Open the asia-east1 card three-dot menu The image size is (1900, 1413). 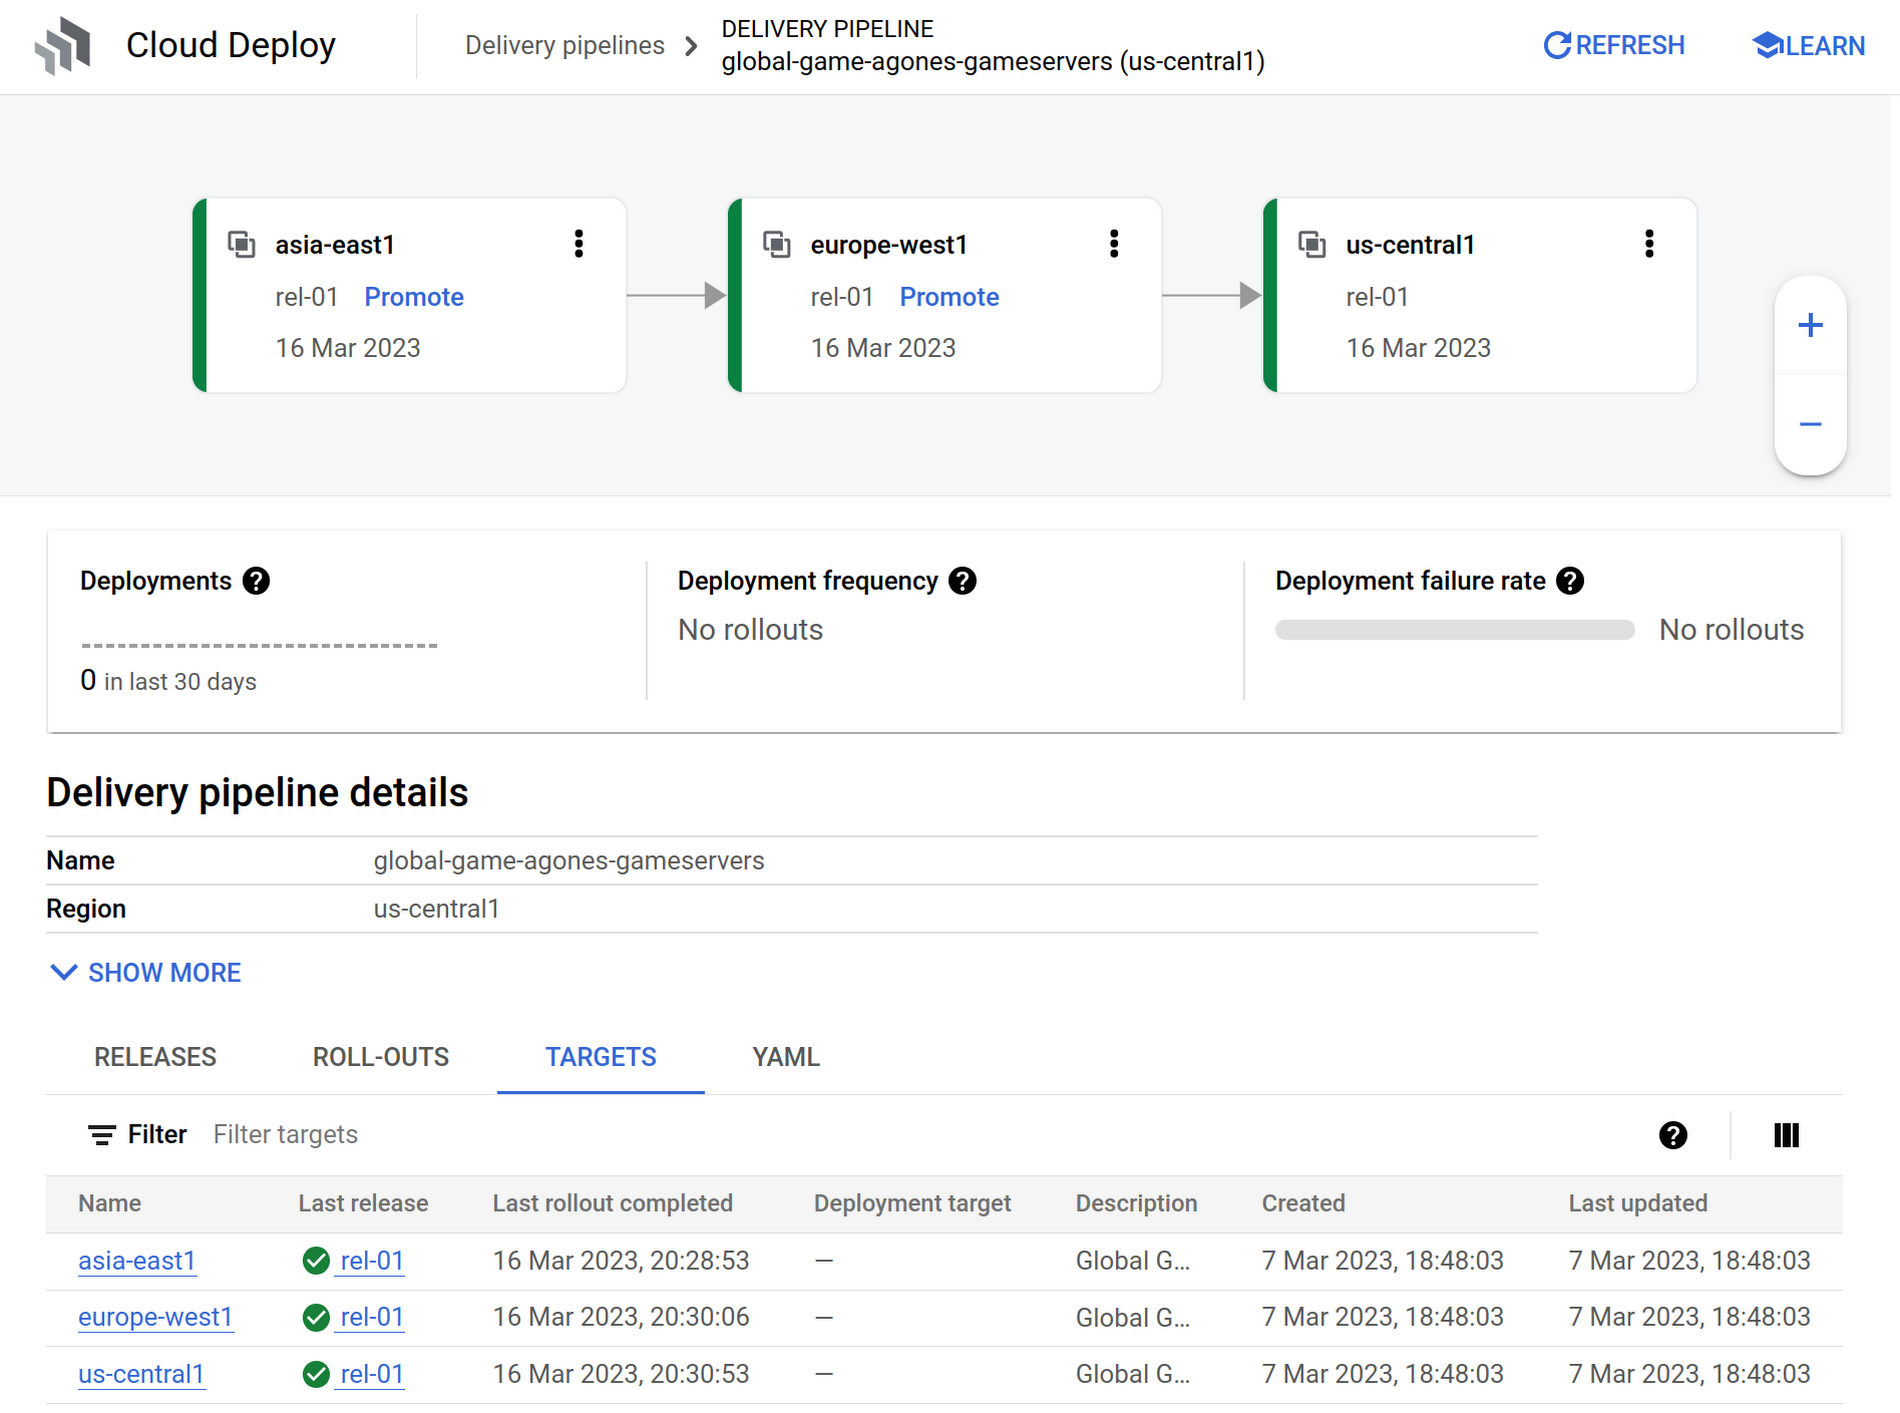(x=578, y=244)
